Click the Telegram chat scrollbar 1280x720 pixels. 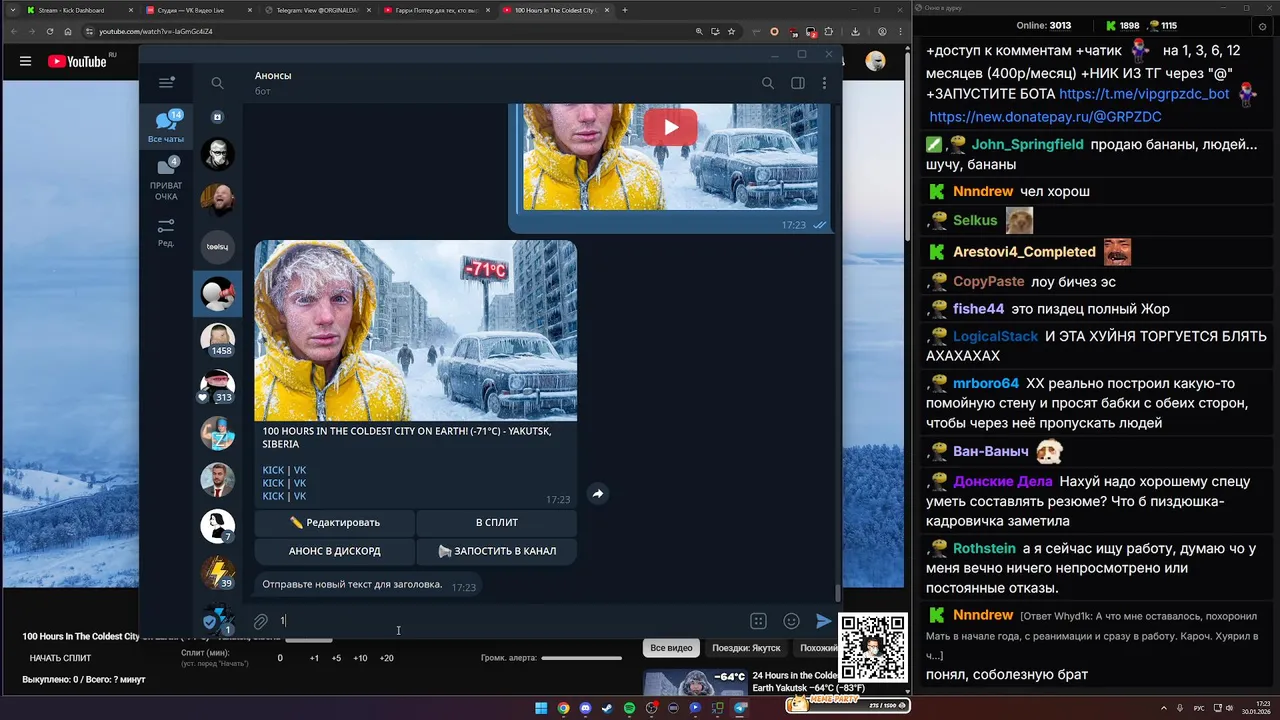838,593
